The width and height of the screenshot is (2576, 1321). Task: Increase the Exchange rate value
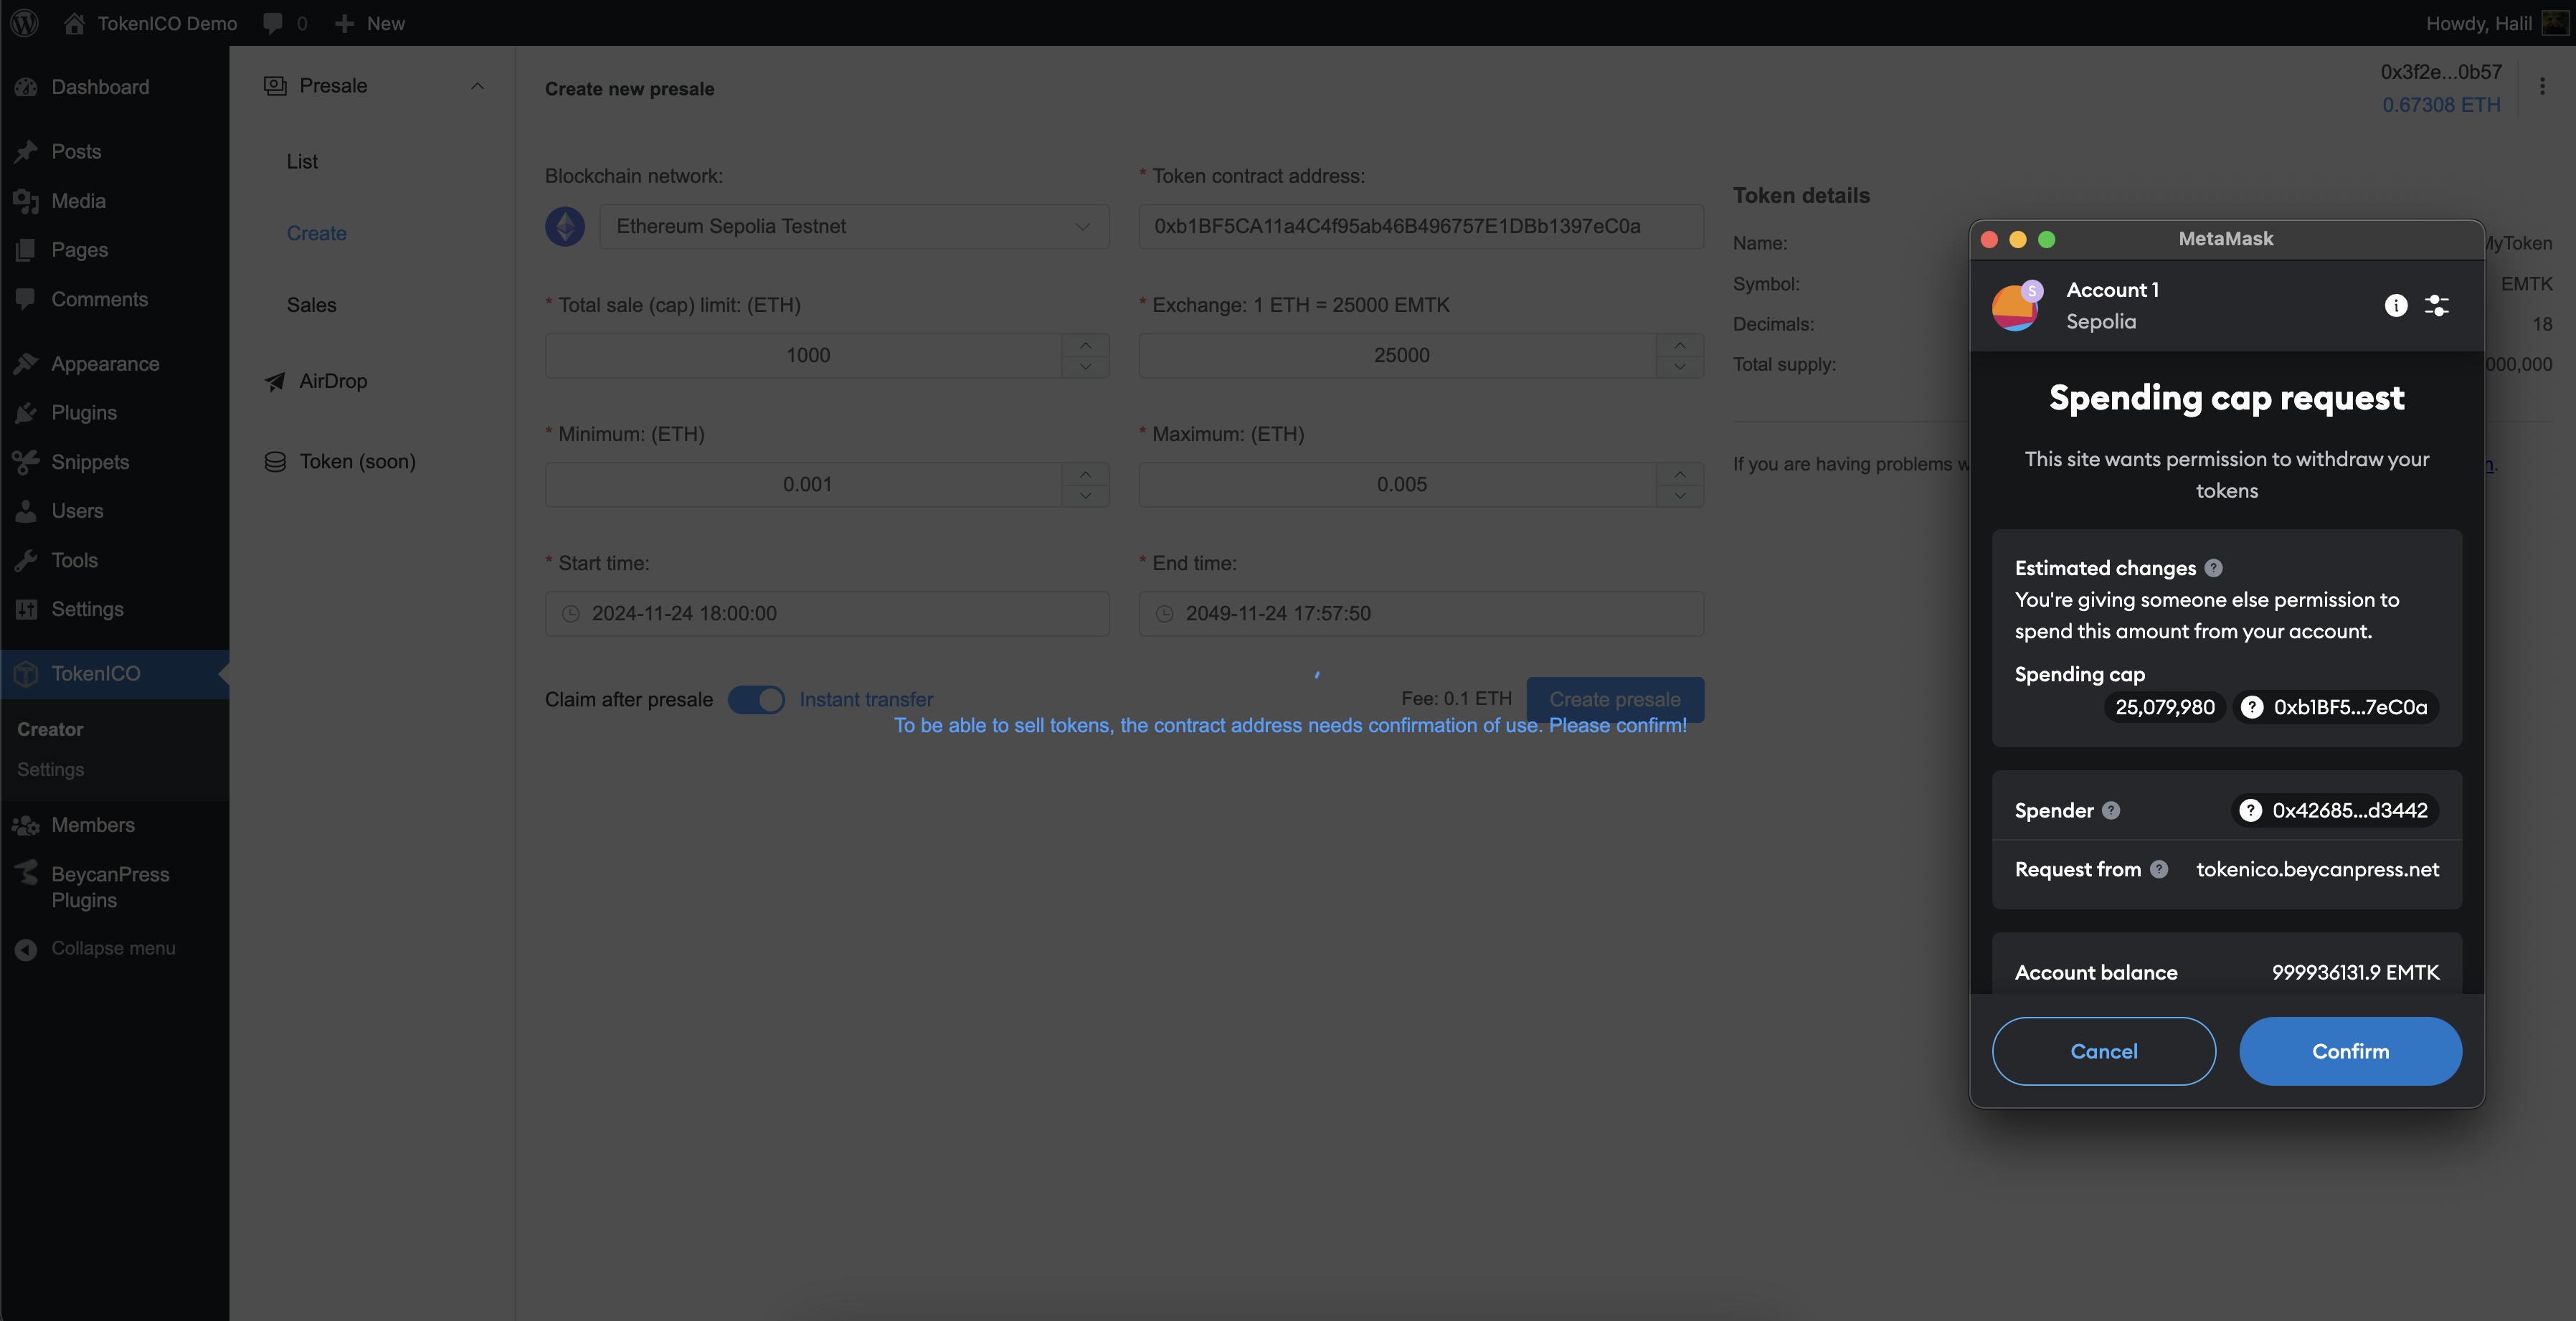tap(1680, 344)
